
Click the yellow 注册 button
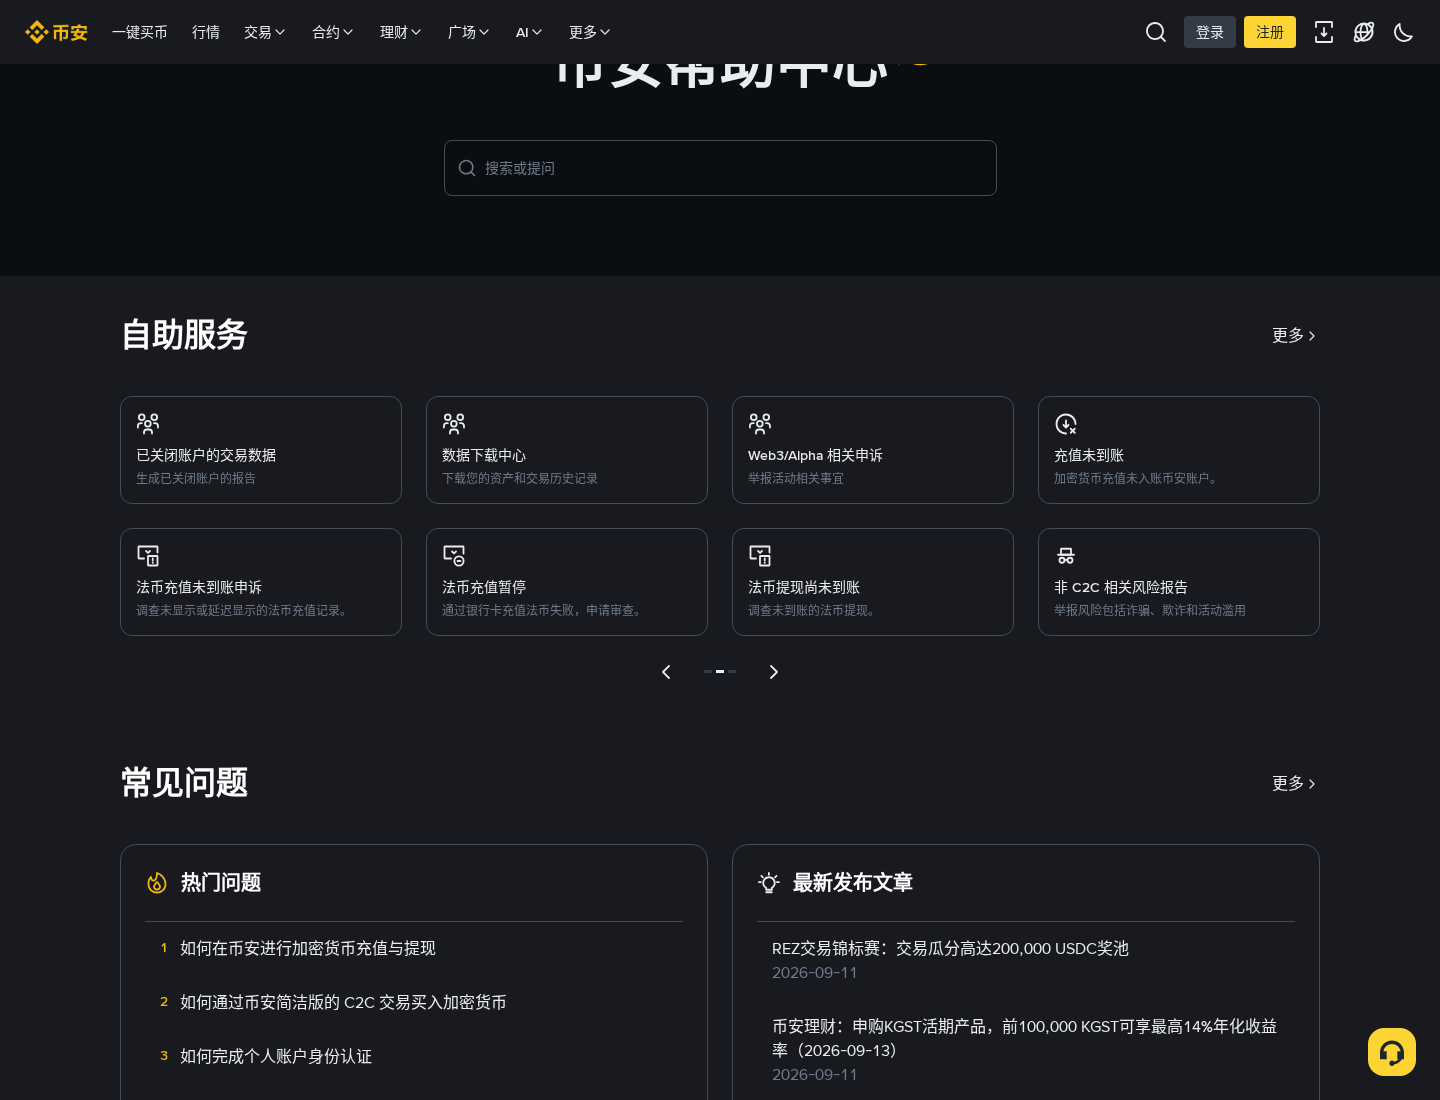pos(1270,32)
